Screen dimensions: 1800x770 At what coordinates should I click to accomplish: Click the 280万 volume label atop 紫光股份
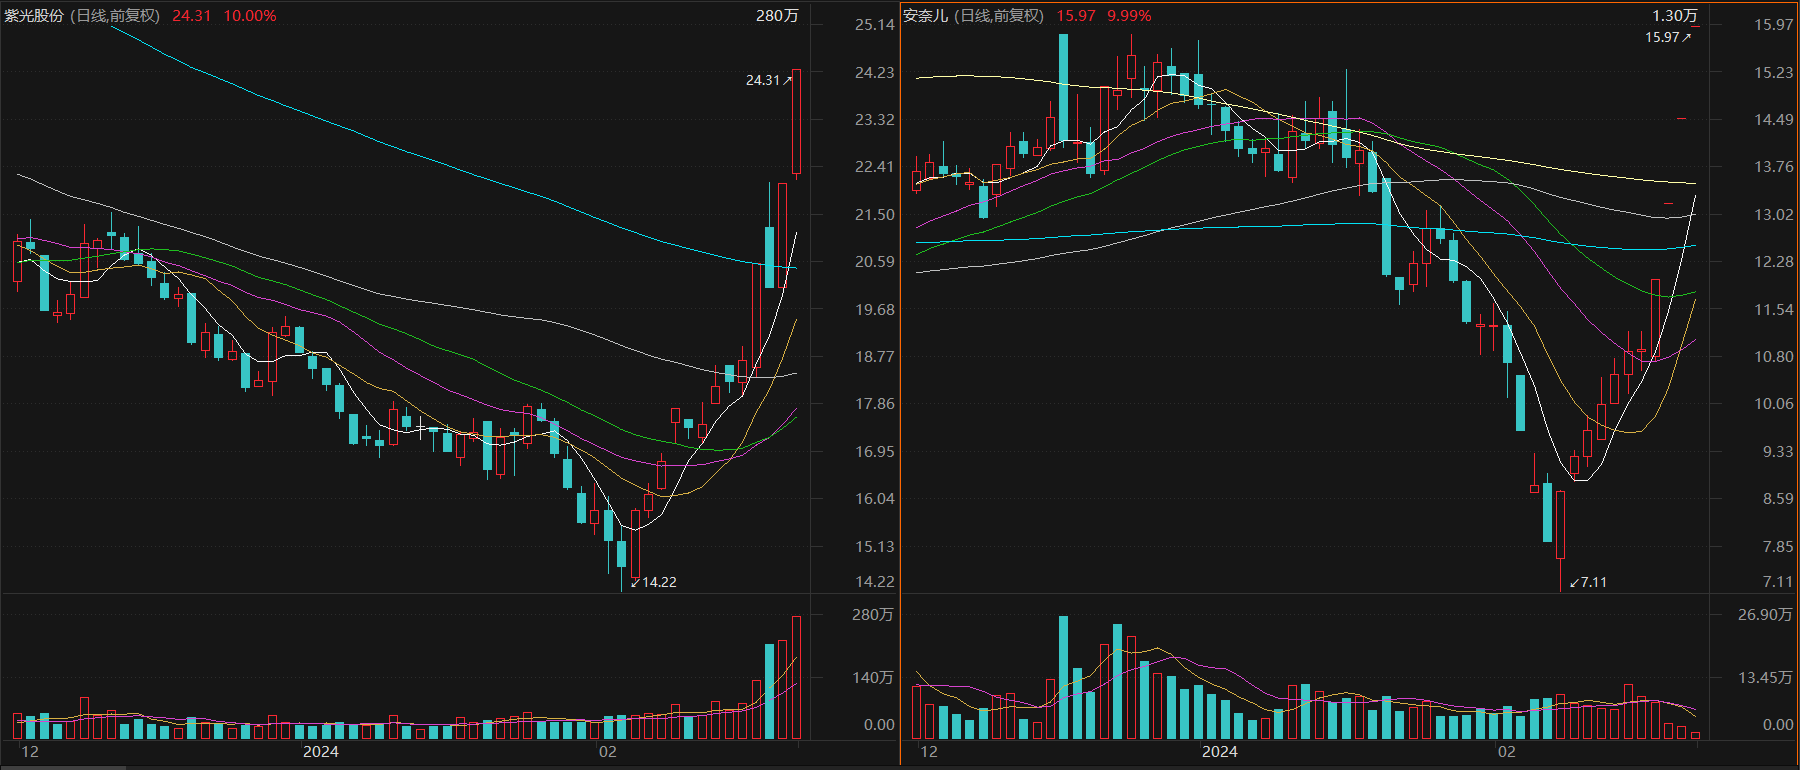[x=777, y=16]
